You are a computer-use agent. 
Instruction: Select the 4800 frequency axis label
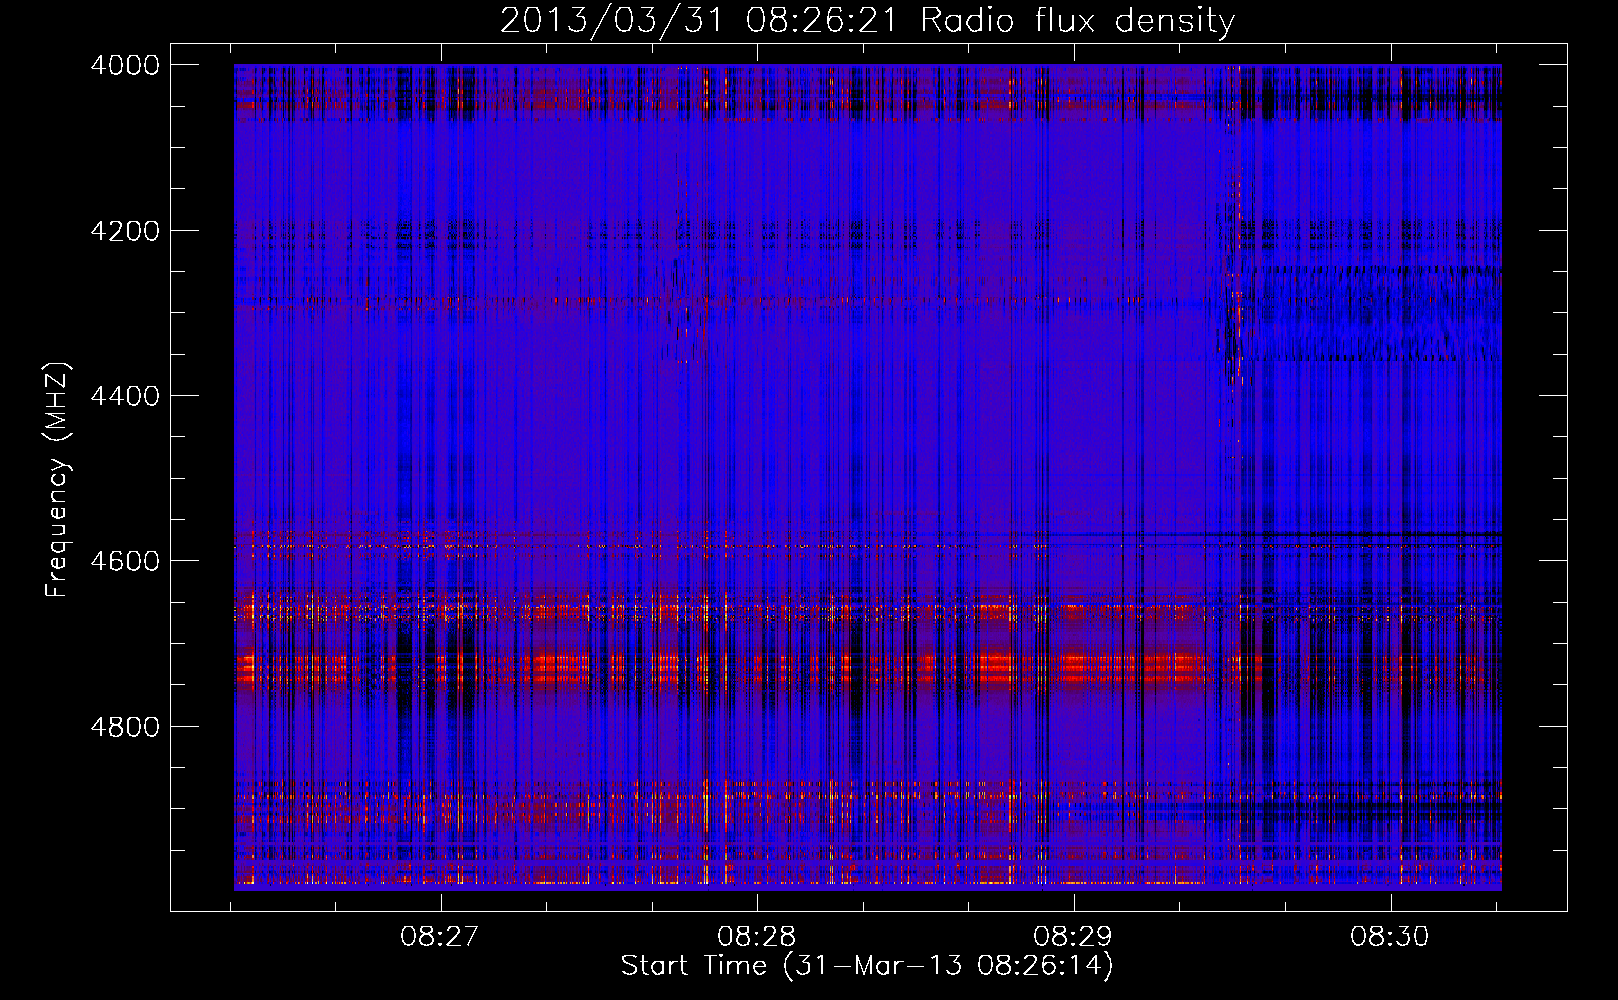(124, 727)
